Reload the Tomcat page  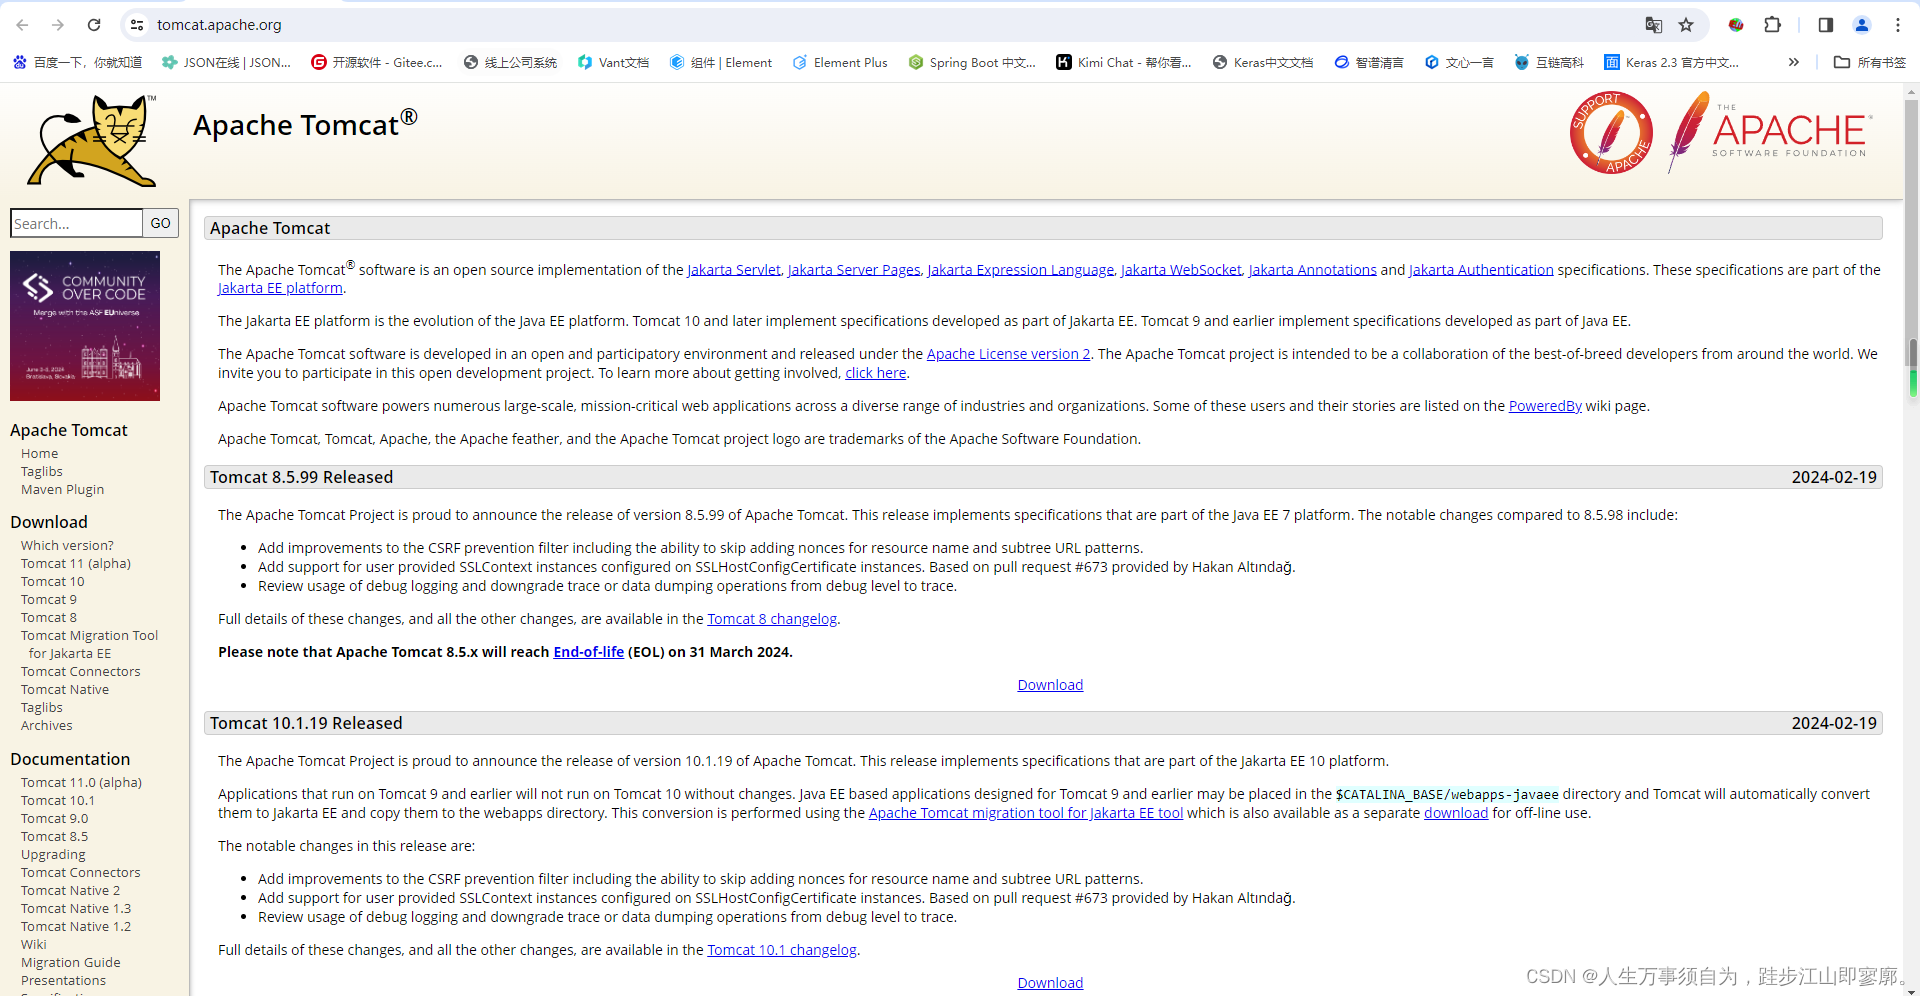(94, 25)
